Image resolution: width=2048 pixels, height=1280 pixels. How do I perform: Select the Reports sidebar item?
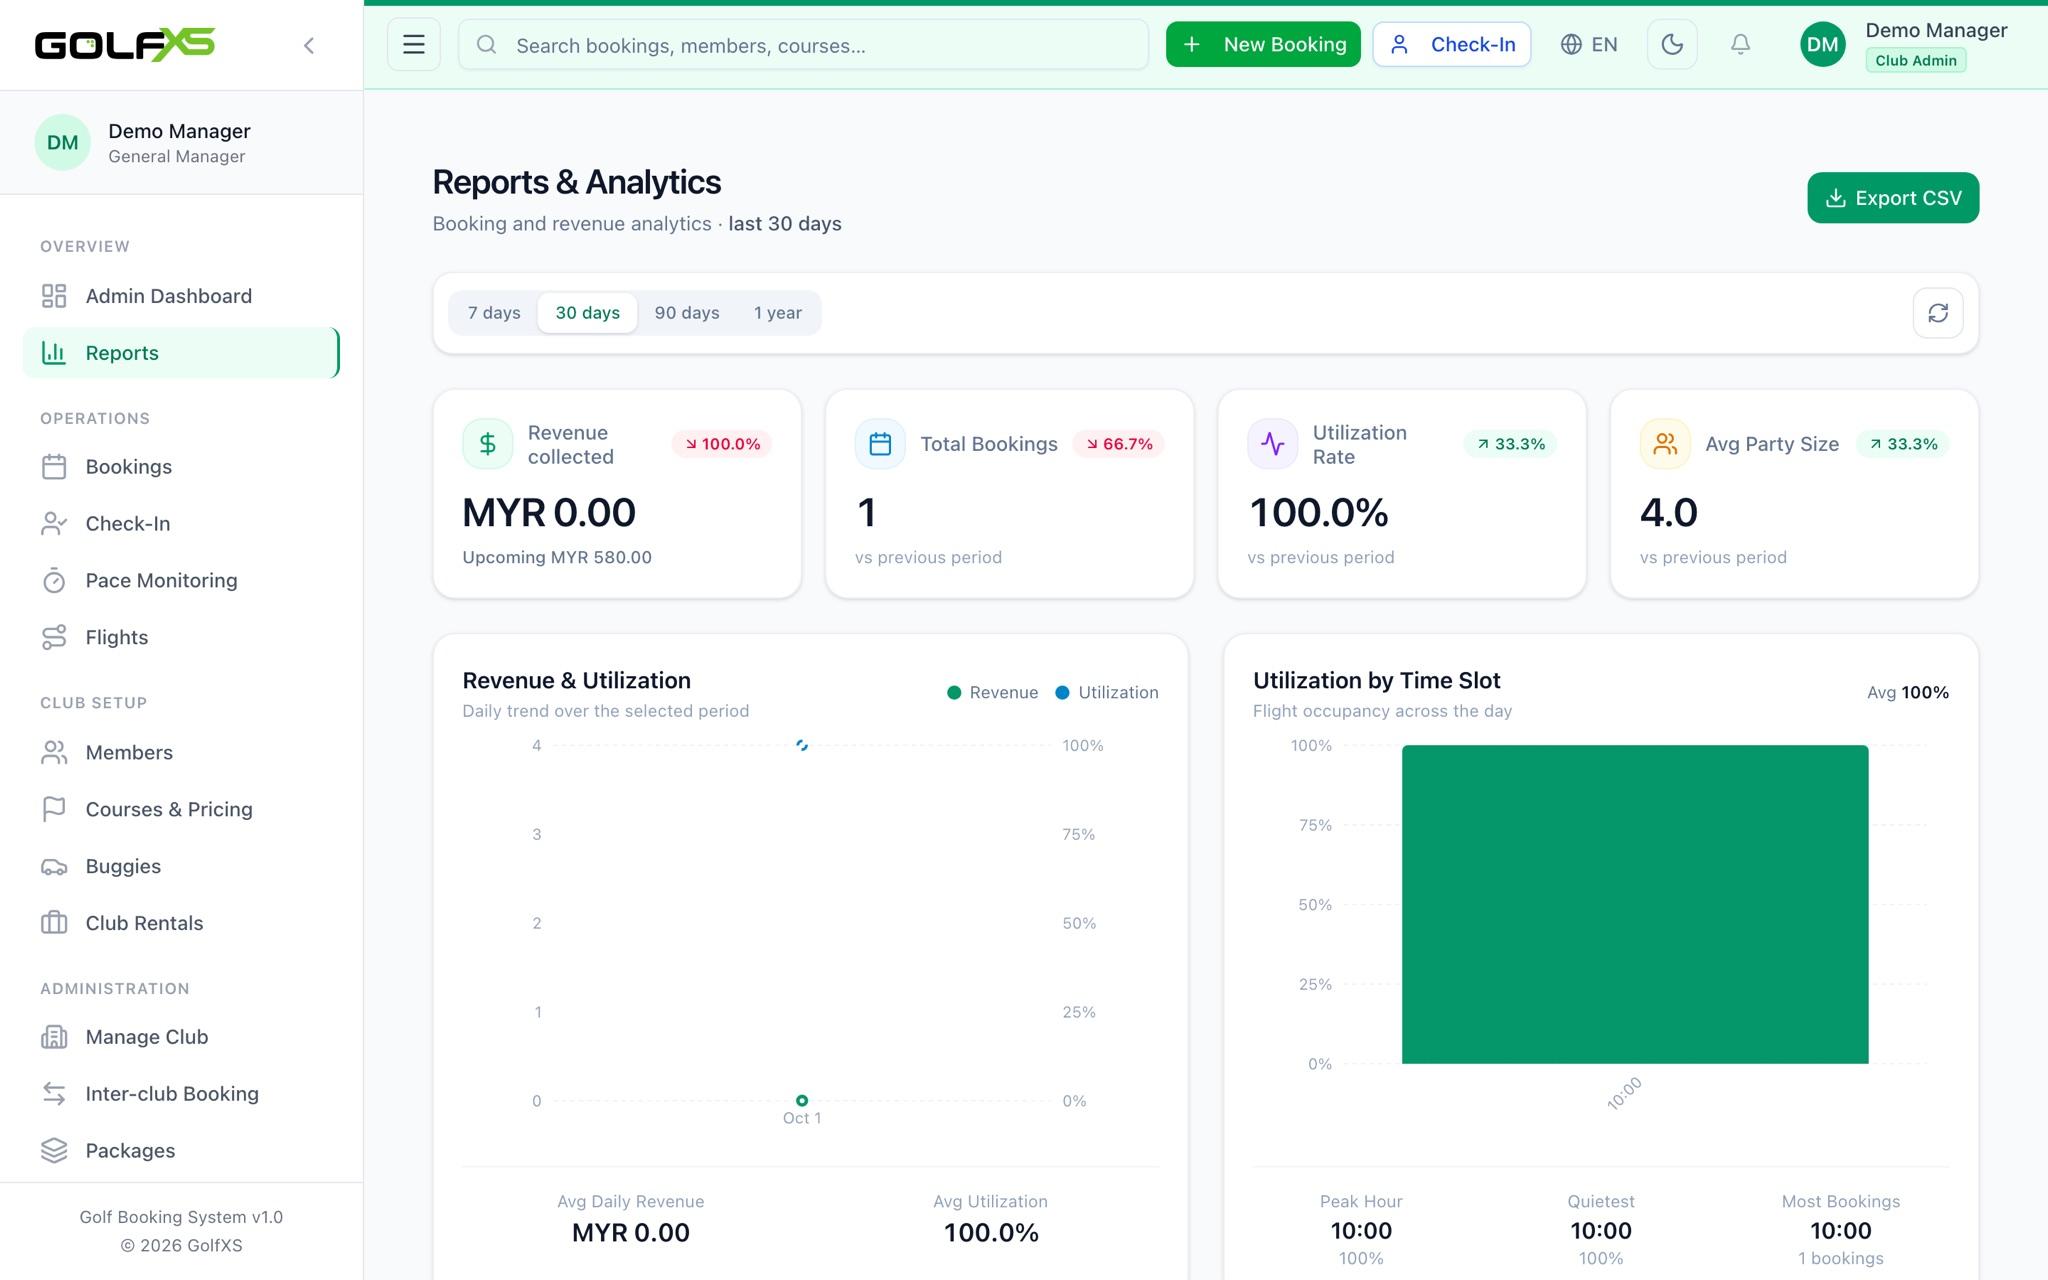pos(181,353)
